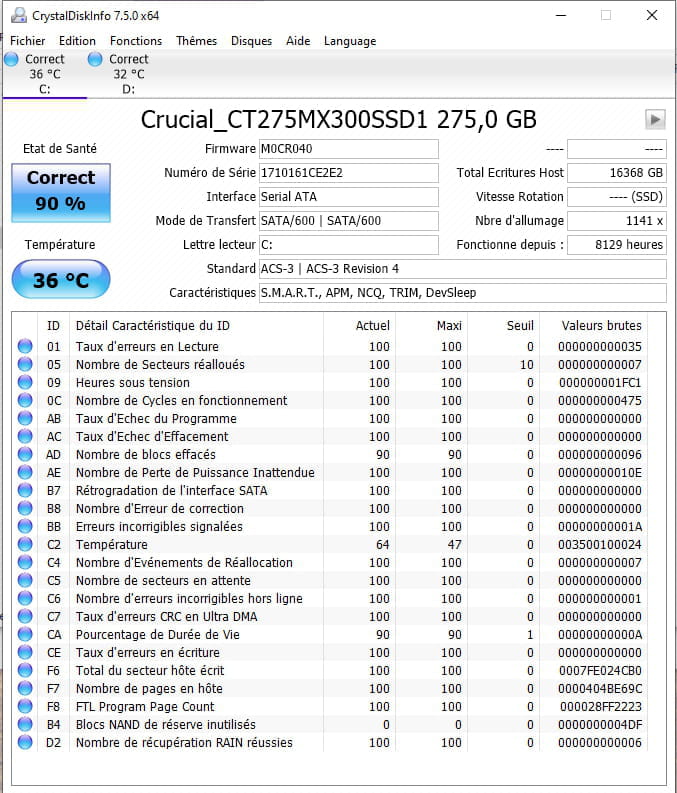Click the Caractéristiques field
The width and height of the screenshot is (677, 793).
(x=463, y=293)
